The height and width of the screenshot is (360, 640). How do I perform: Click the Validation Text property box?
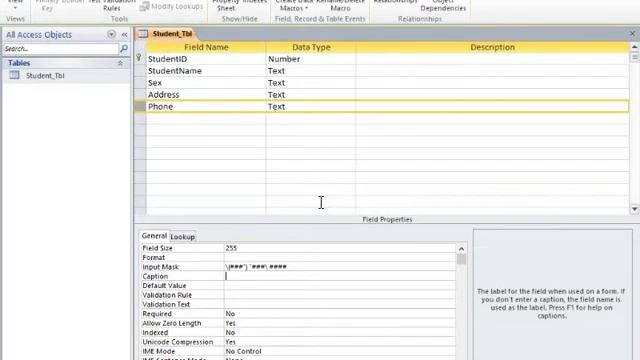(340, 304)
